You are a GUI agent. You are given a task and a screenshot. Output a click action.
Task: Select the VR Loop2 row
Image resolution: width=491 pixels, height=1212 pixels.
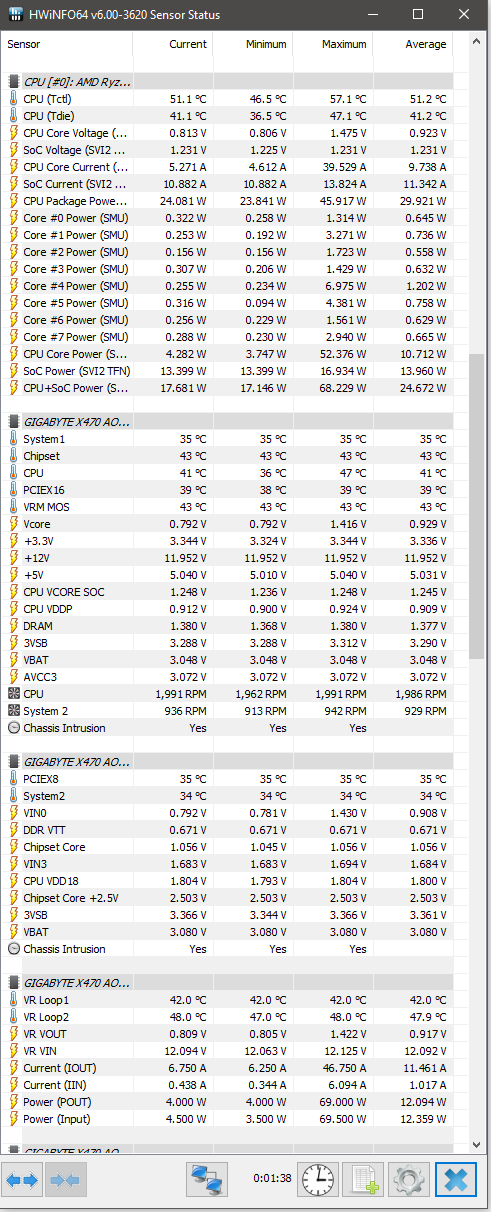click(227, 1017)
